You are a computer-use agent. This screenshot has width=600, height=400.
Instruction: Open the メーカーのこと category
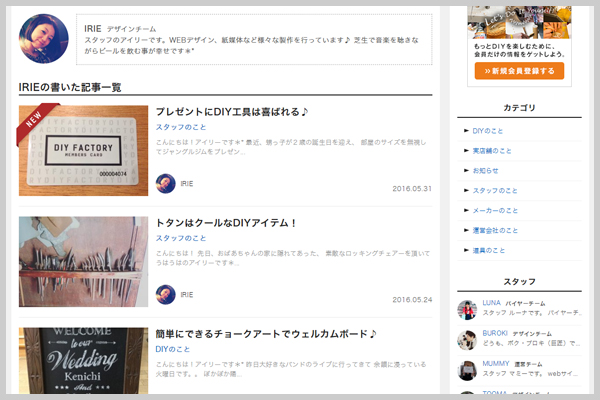pyautogui.click(x=495, y=211)
